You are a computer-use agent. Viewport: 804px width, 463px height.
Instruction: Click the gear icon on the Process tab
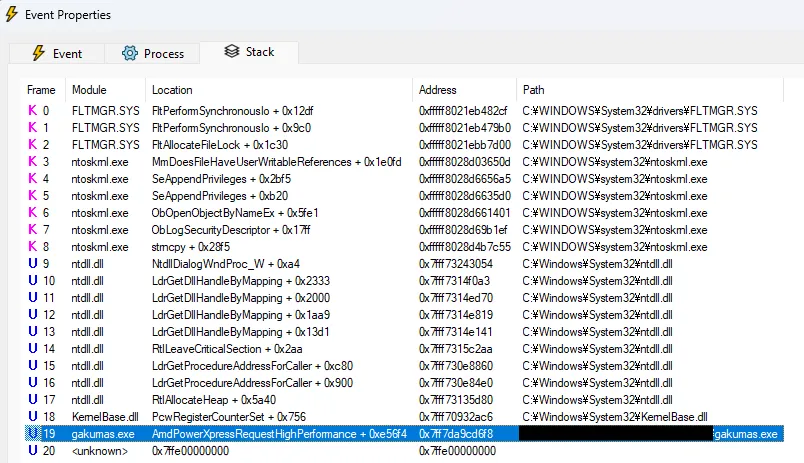(130, 53)
